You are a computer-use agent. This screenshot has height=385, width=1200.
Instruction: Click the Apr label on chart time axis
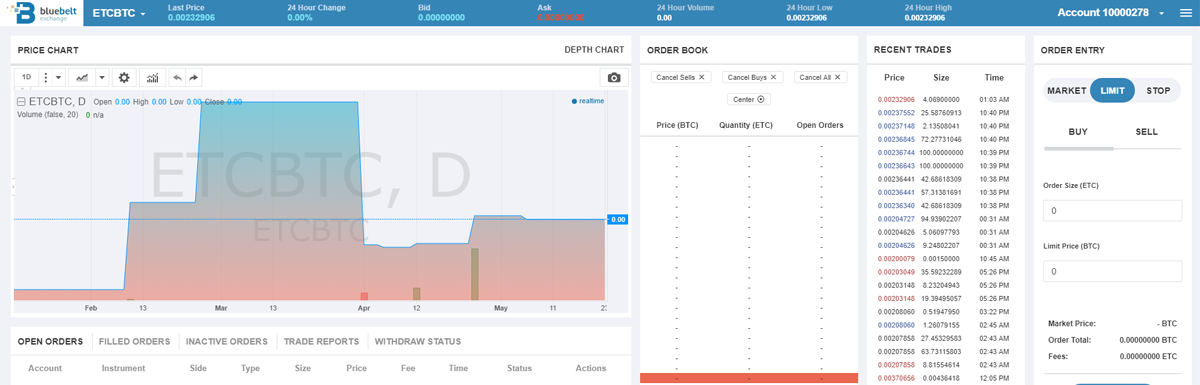click(364, 308)
